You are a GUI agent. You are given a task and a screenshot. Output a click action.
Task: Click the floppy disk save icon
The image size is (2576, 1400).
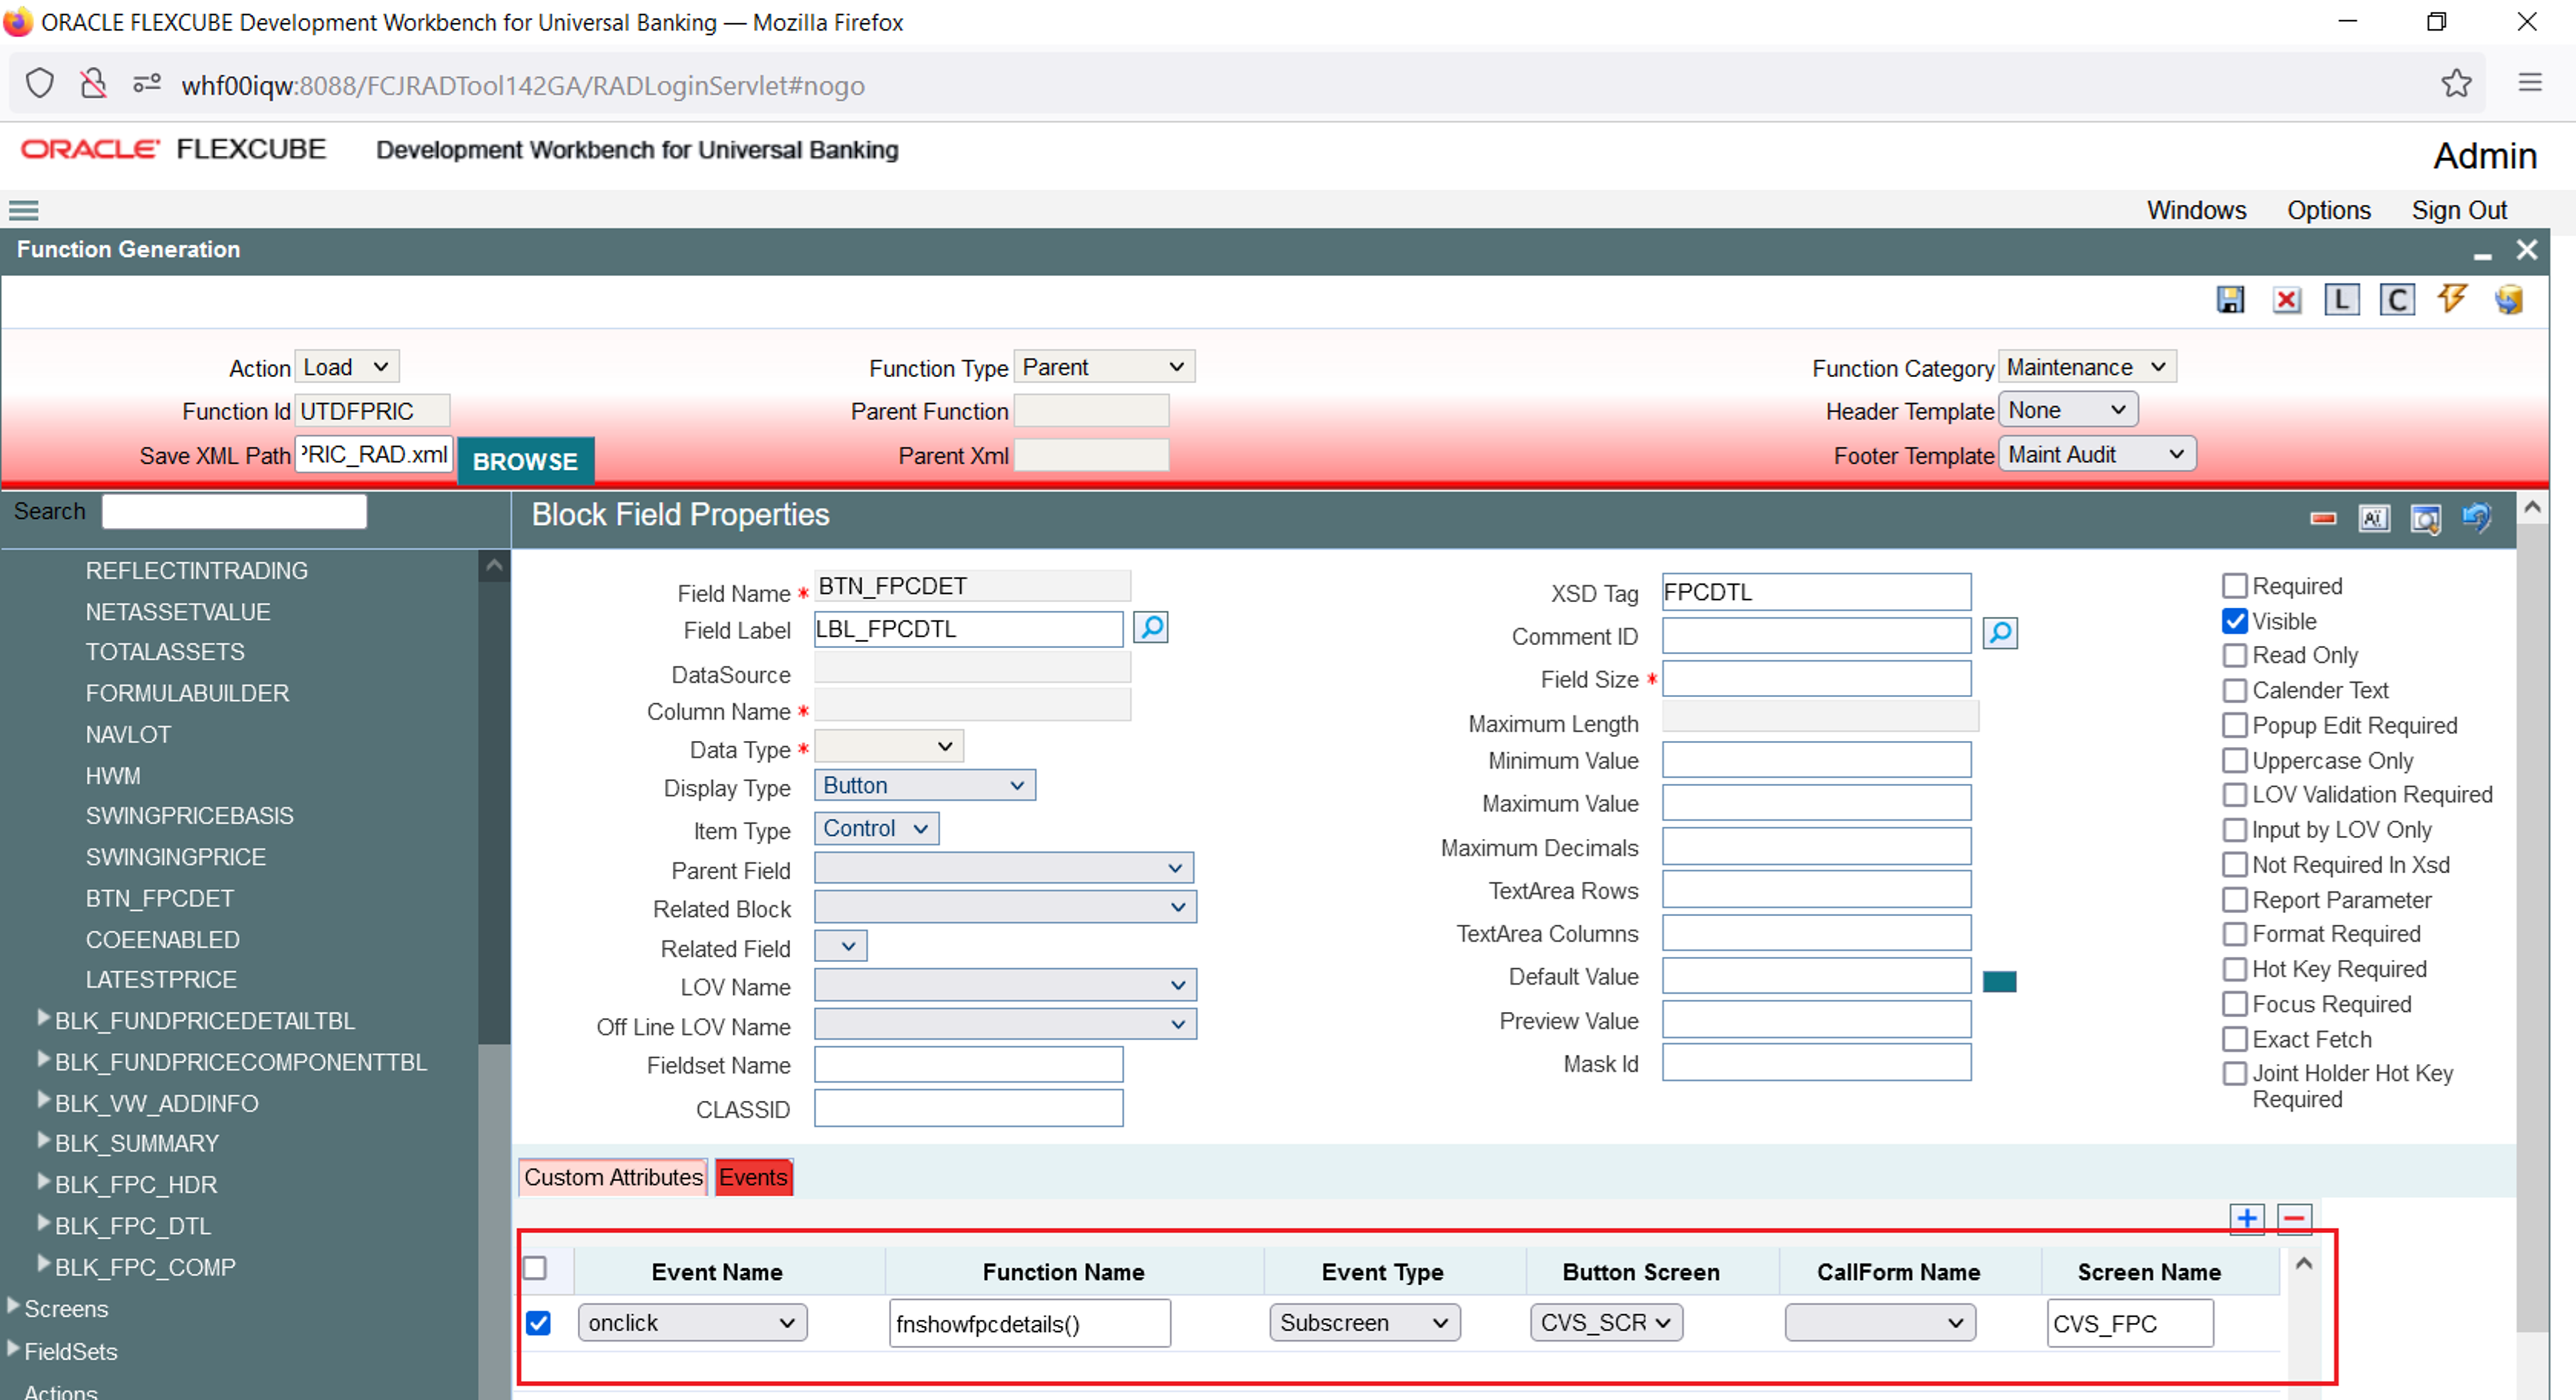[2230, 300]
